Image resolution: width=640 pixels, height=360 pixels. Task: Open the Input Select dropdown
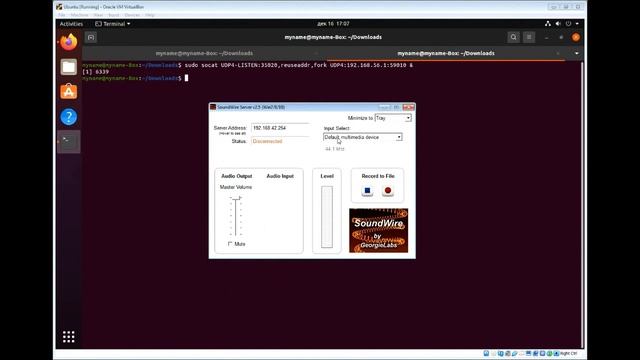point(362,137)
